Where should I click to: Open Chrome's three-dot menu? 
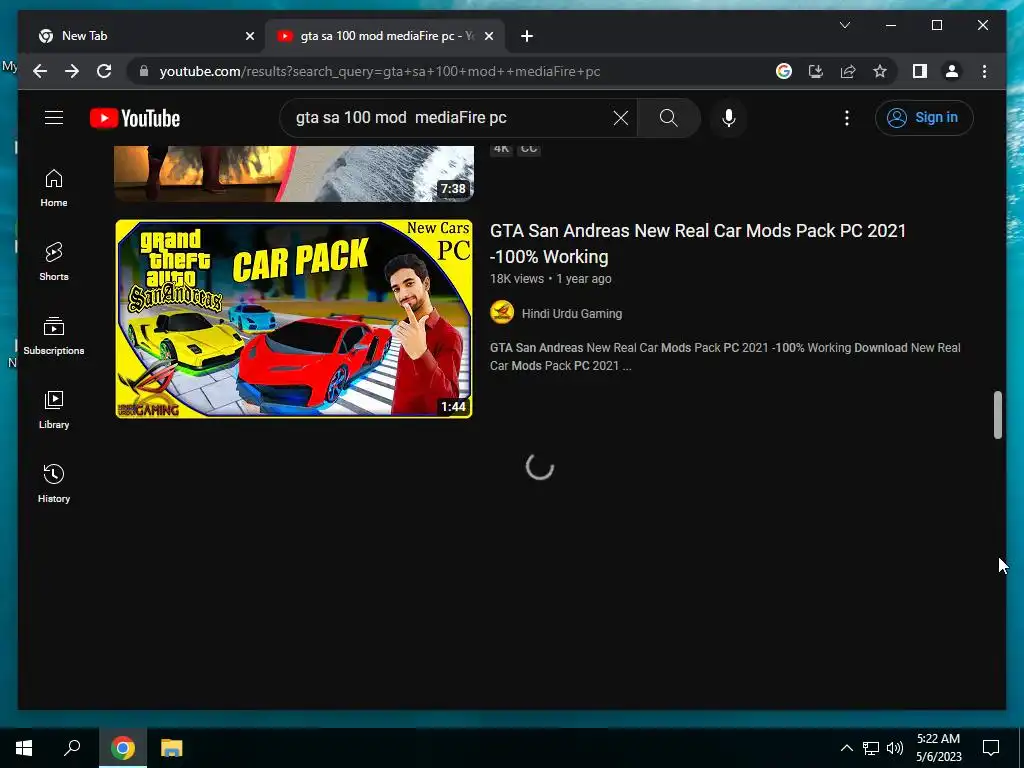point(984,71)
